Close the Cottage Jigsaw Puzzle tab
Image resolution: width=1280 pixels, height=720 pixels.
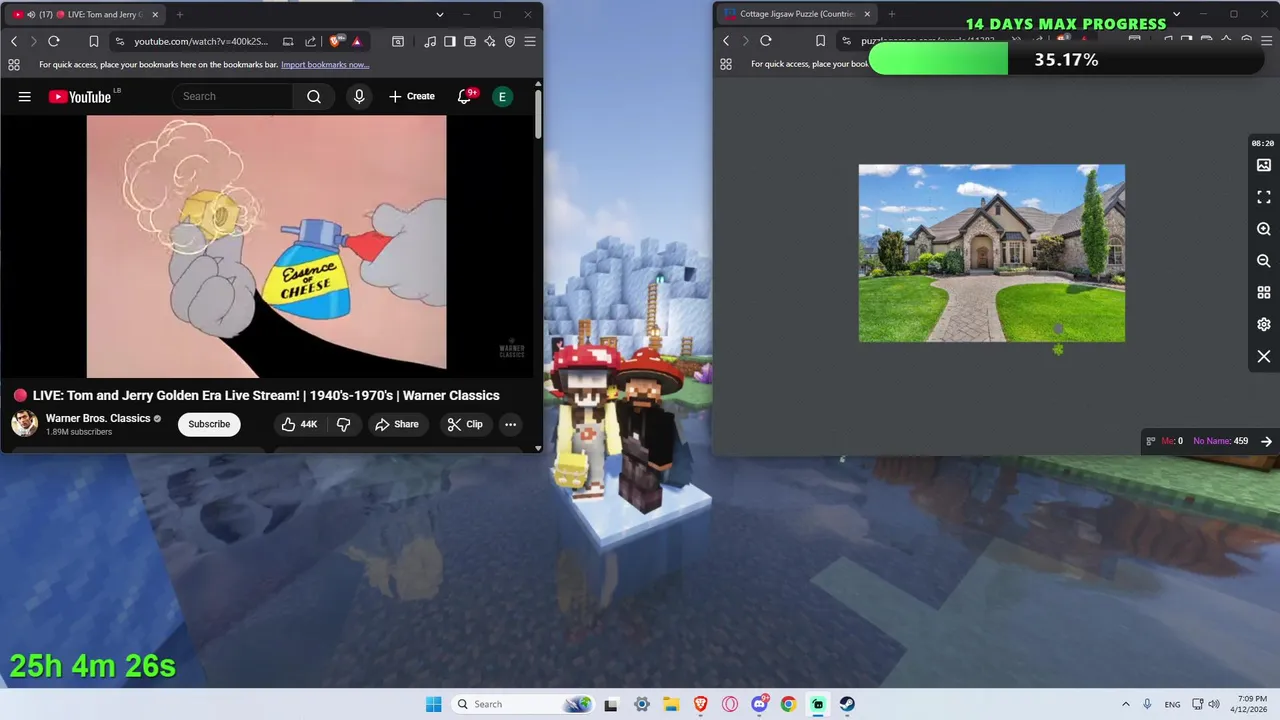tap(867, 14)
